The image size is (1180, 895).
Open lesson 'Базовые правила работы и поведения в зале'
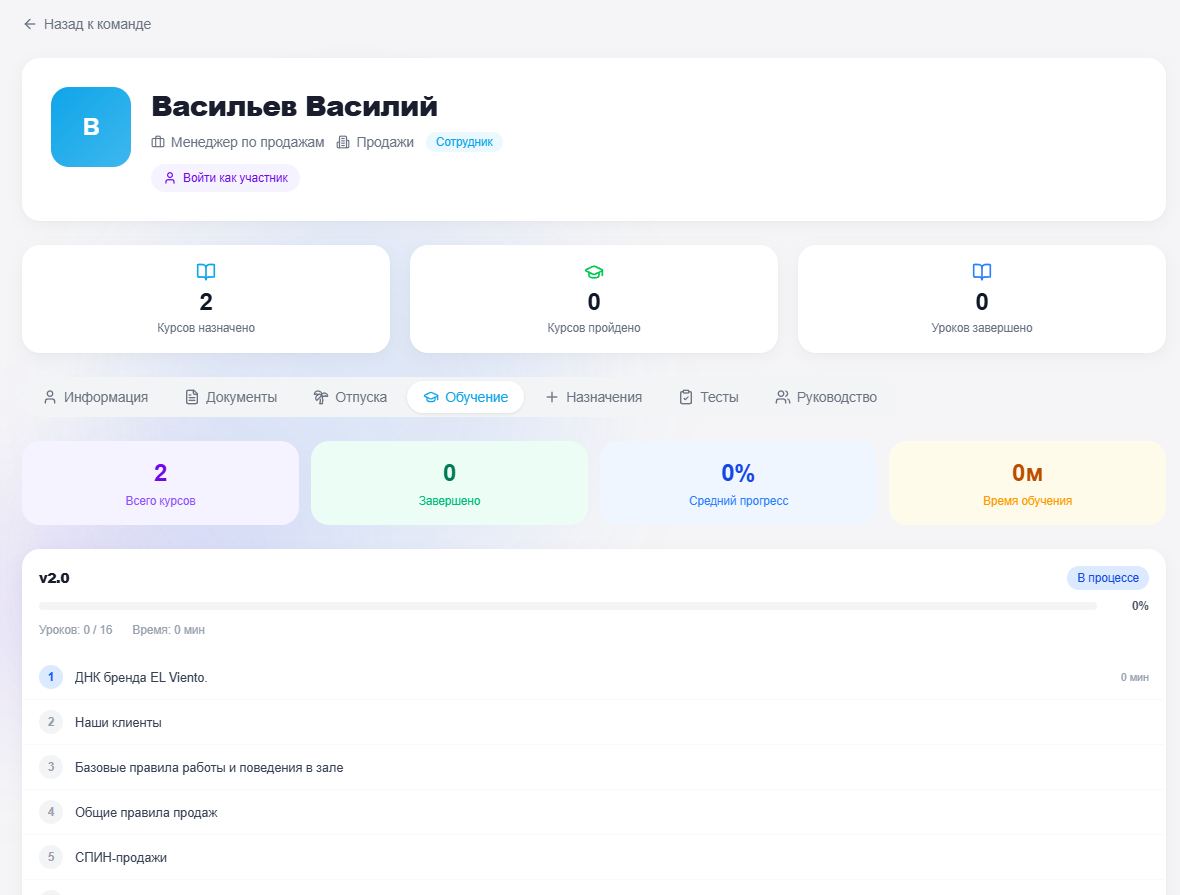(x=594, y=768)
